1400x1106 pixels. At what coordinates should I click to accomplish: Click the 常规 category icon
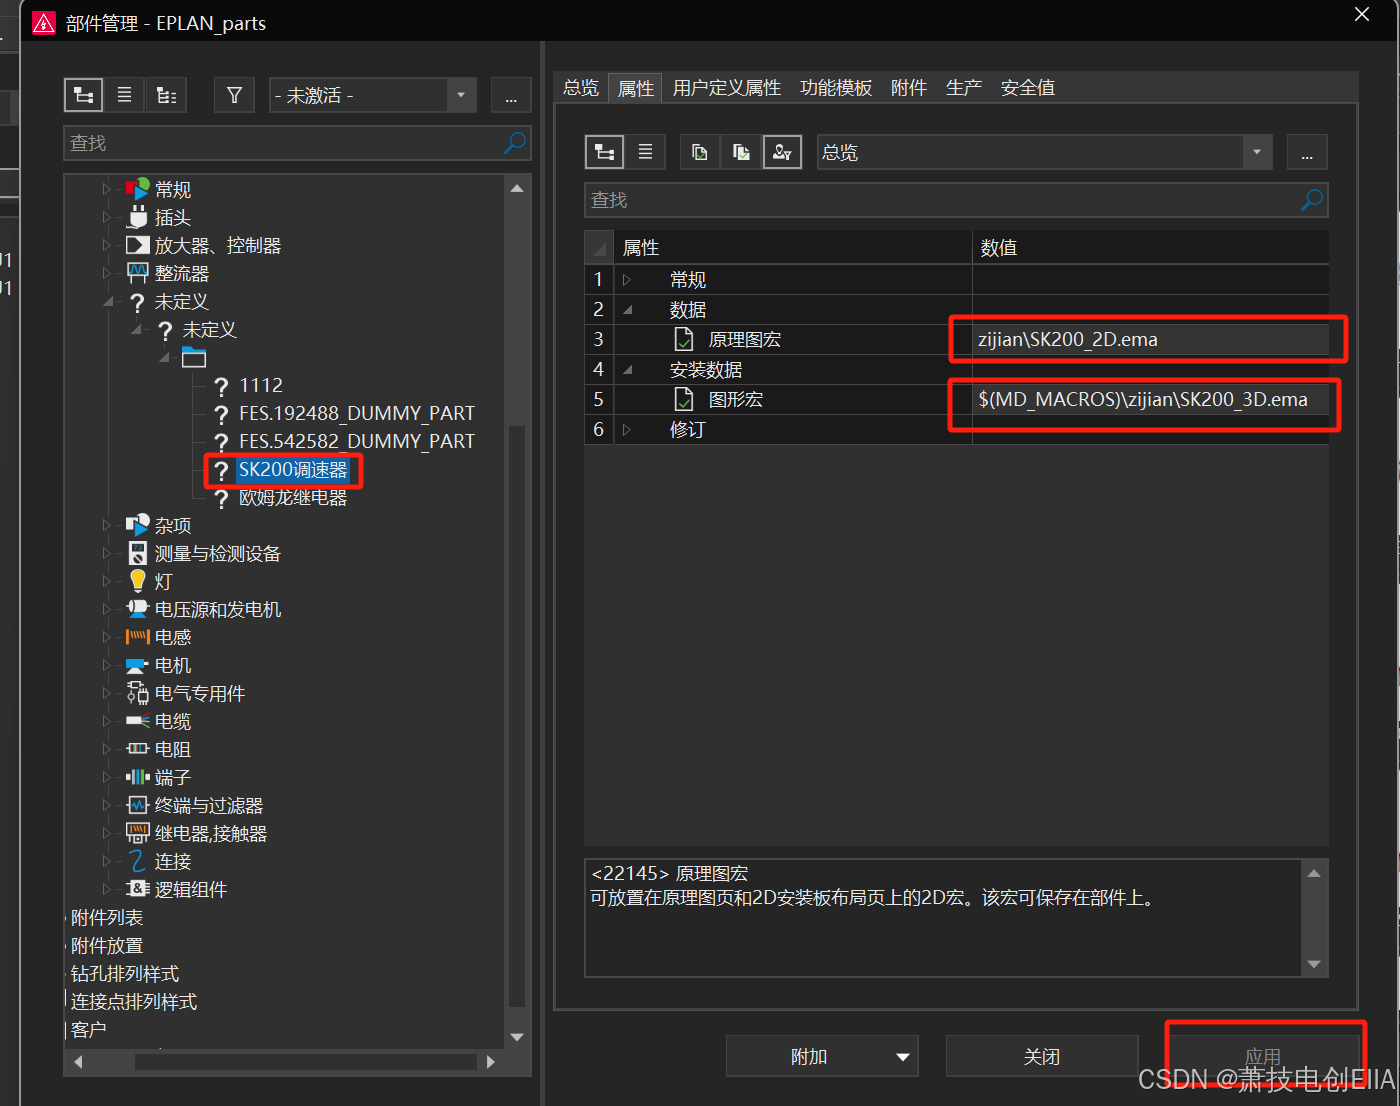coord(137,189)
